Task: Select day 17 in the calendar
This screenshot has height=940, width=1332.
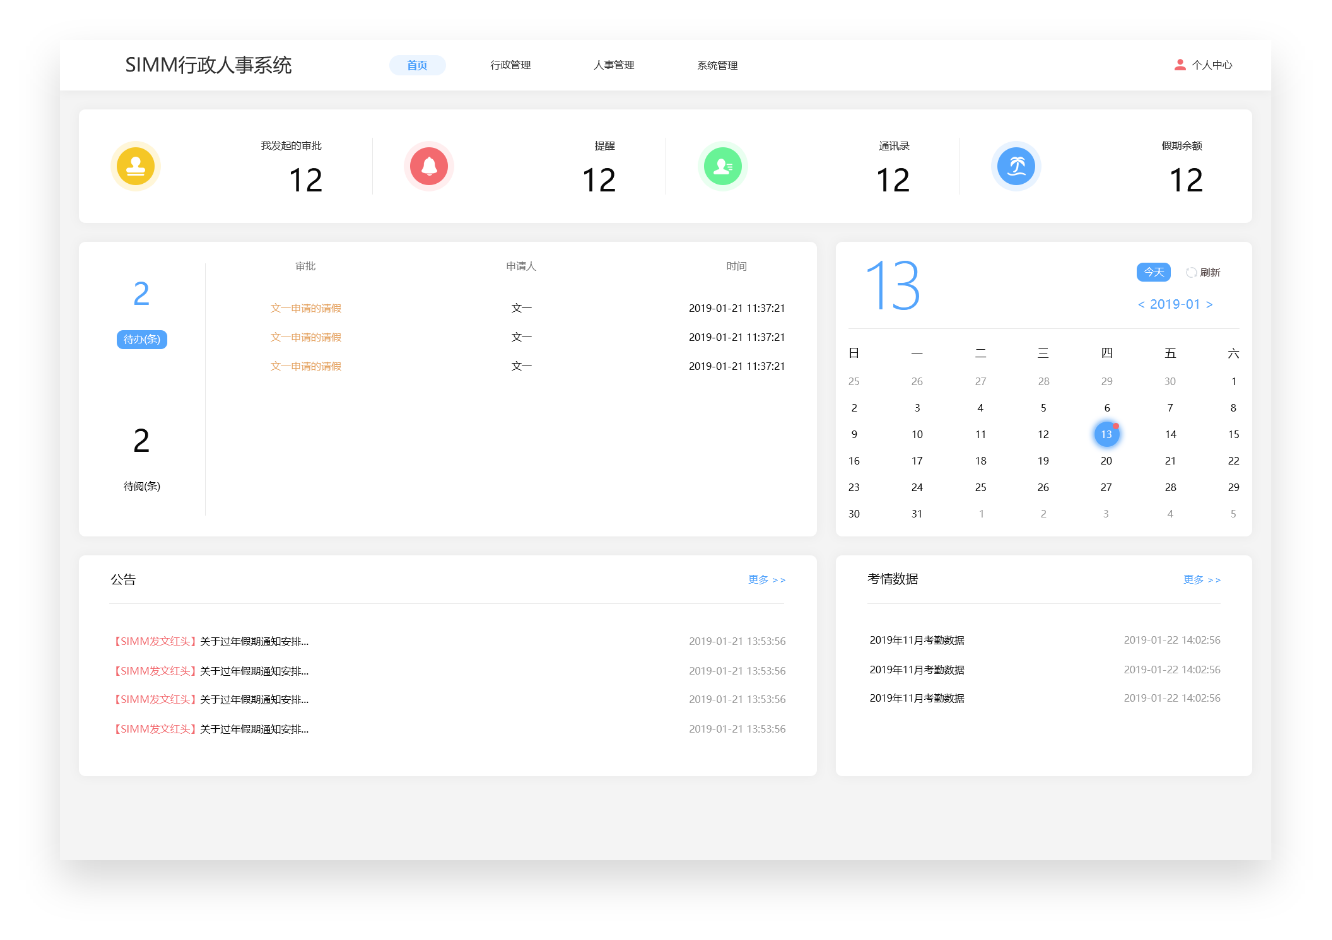Action: (x=917, y=461)
